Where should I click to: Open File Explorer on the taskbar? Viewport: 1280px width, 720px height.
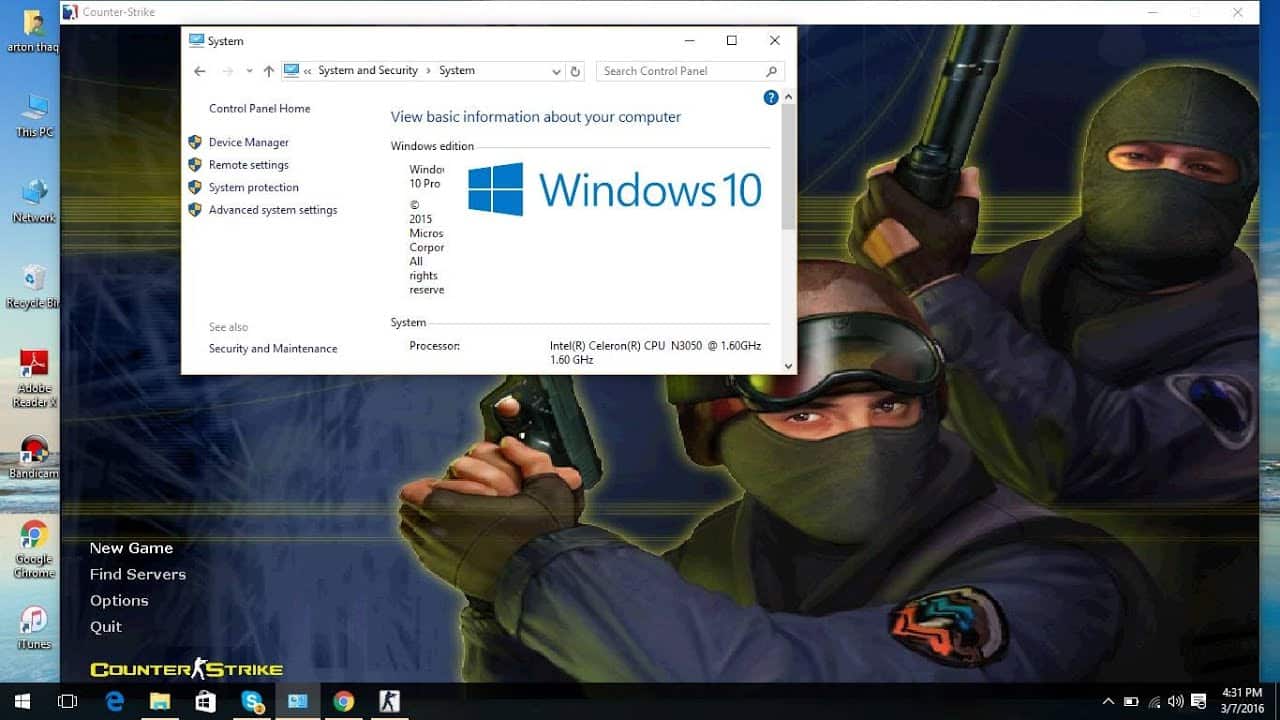(159, 701)
